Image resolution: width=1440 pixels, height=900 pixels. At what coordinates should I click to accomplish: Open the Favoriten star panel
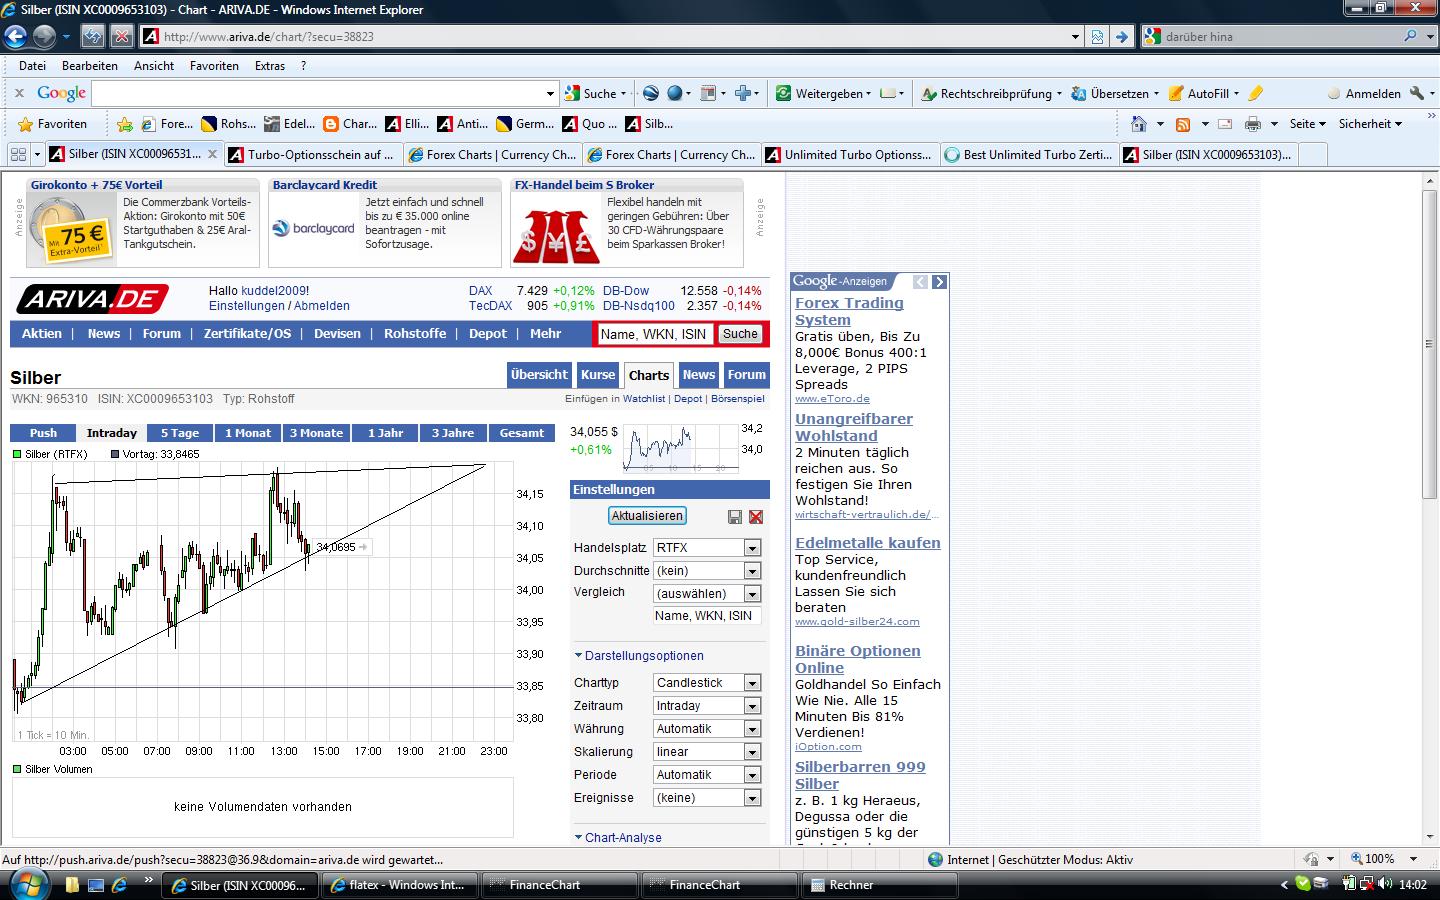coord(53,124)
